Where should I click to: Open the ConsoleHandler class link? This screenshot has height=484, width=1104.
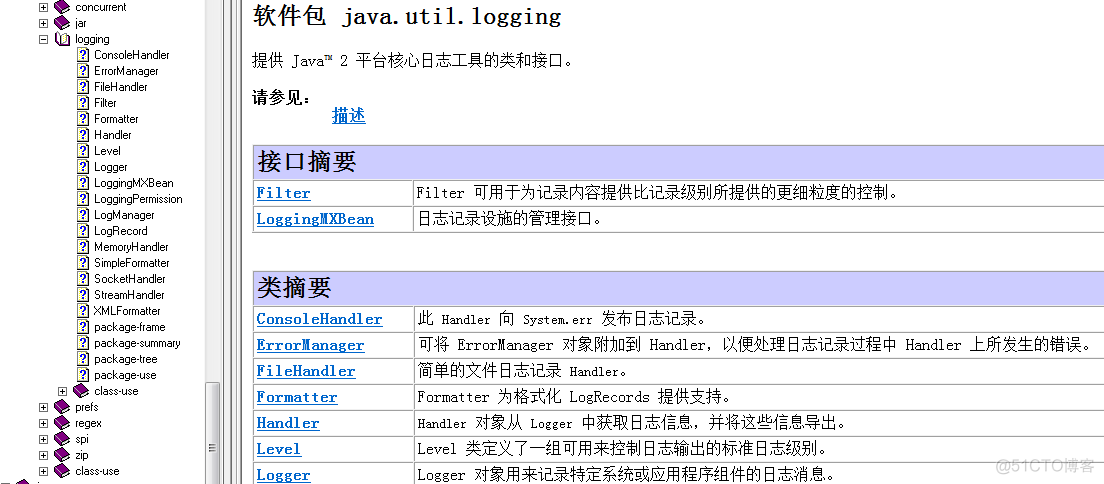(319, 319)
